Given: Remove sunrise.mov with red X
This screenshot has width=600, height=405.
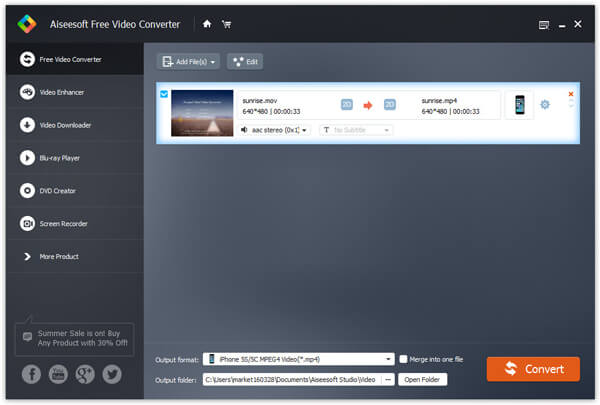Looking at the screenshot, I should click(x=571, y=94).
